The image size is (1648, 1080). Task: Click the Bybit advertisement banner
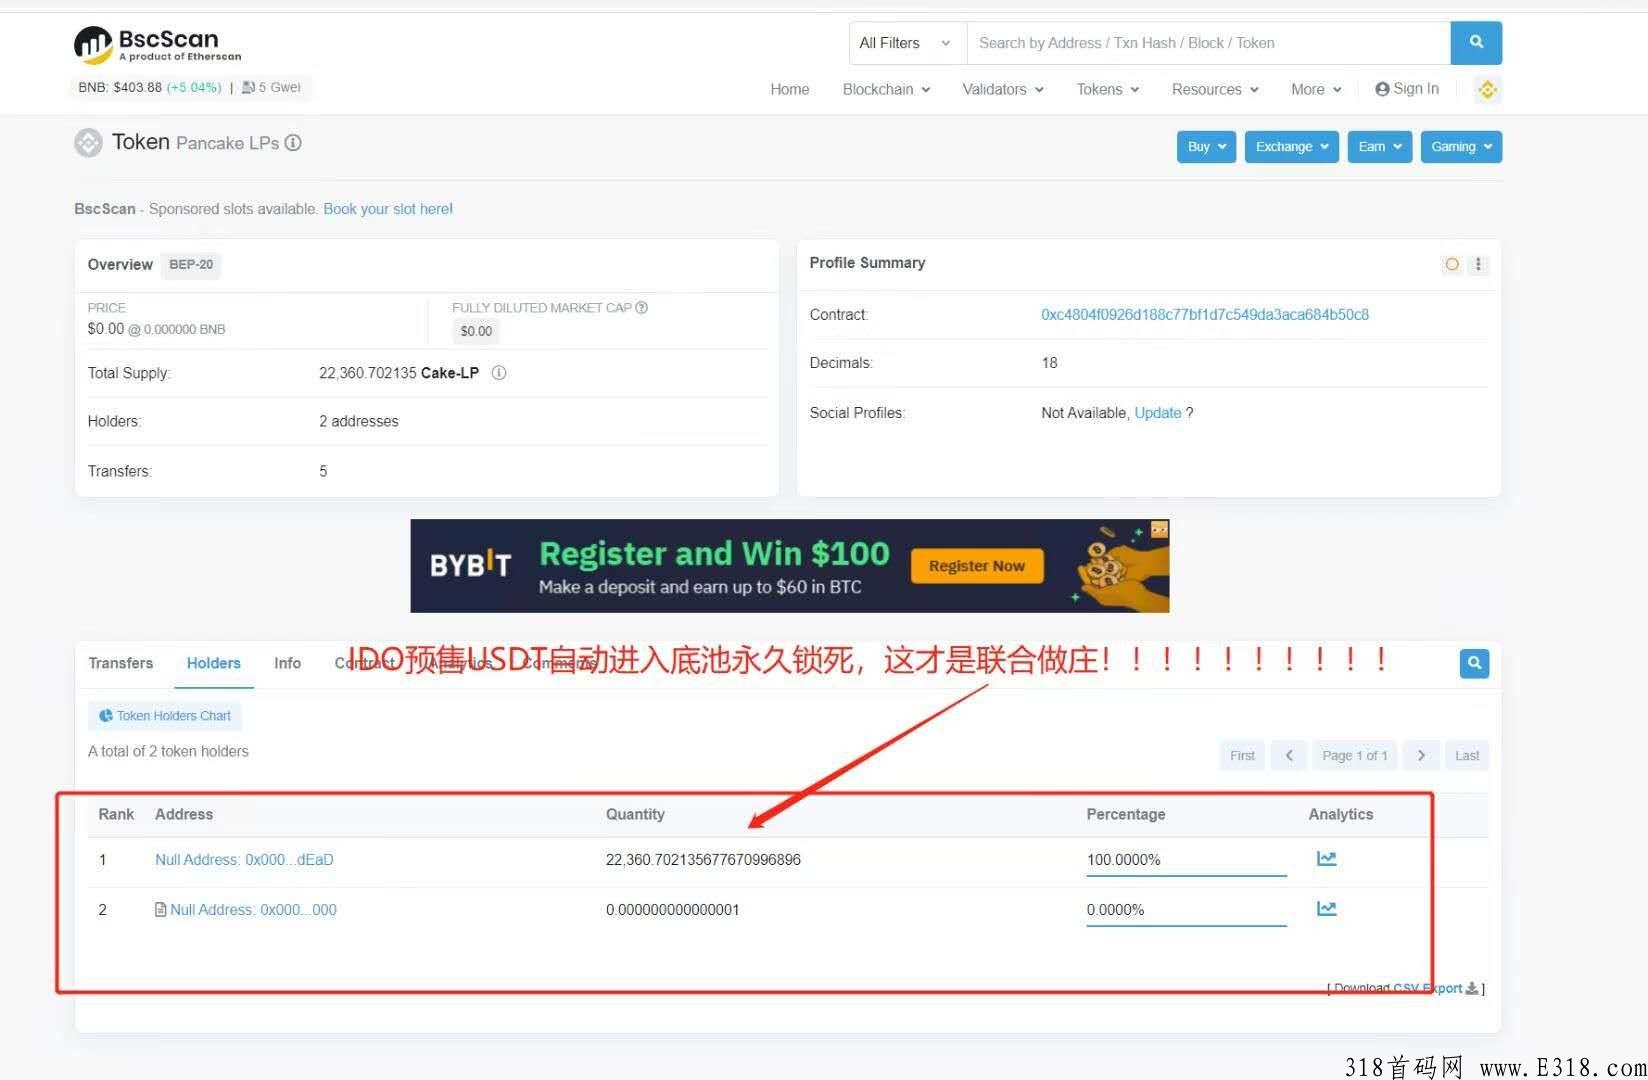tap(790, 566)
